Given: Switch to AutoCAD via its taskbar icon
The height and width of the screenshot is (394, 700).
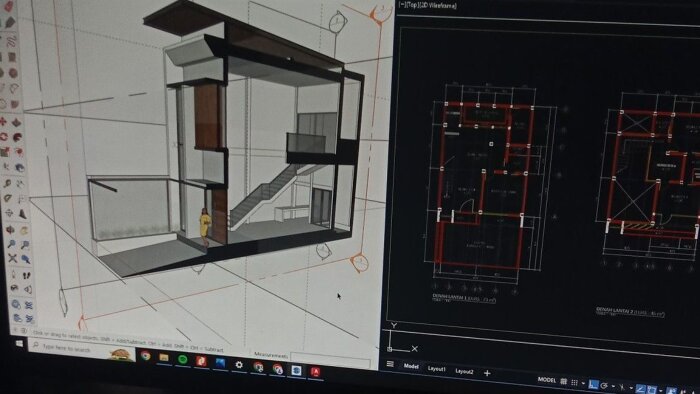Looking at the screenshot, I should 315,372.
